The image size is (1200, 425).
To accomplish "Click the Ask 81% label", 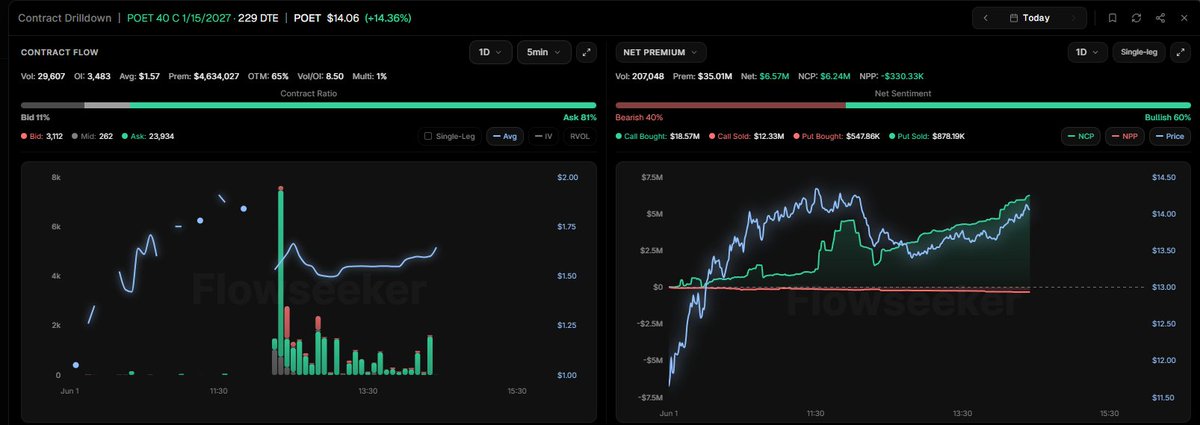I will pos(580,117).
